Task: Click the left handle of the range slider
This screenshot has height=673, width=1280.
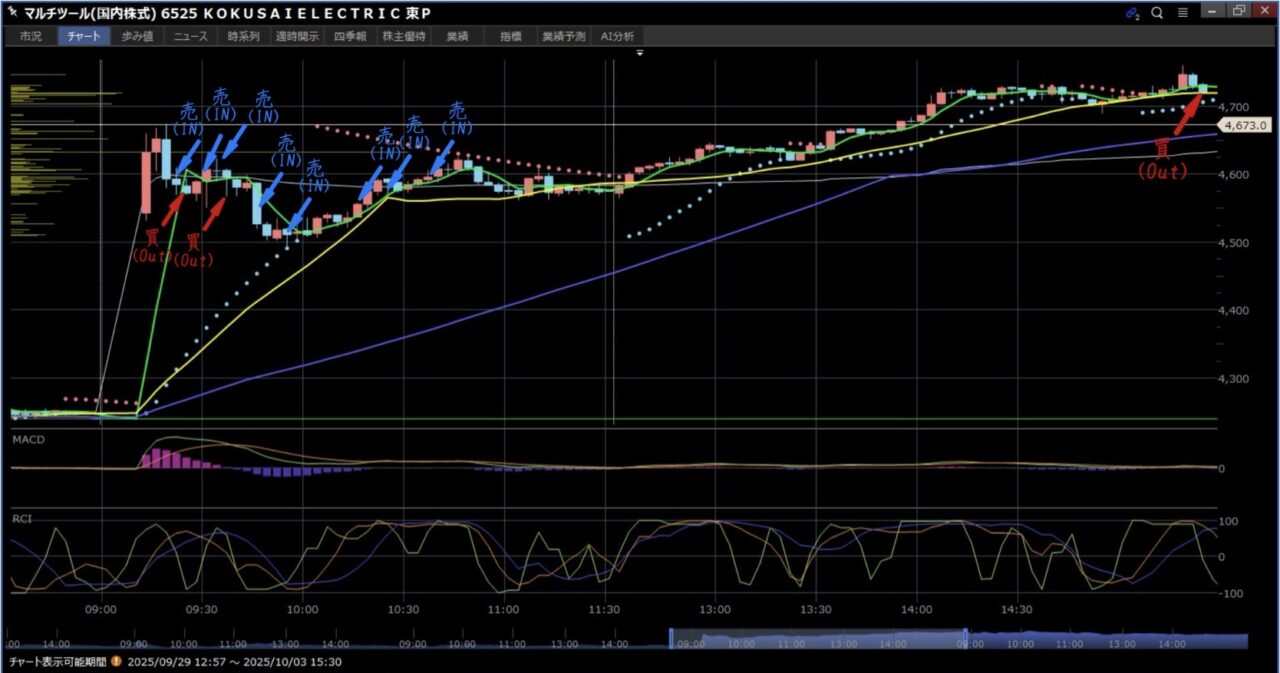Action: tap(671, 640)
